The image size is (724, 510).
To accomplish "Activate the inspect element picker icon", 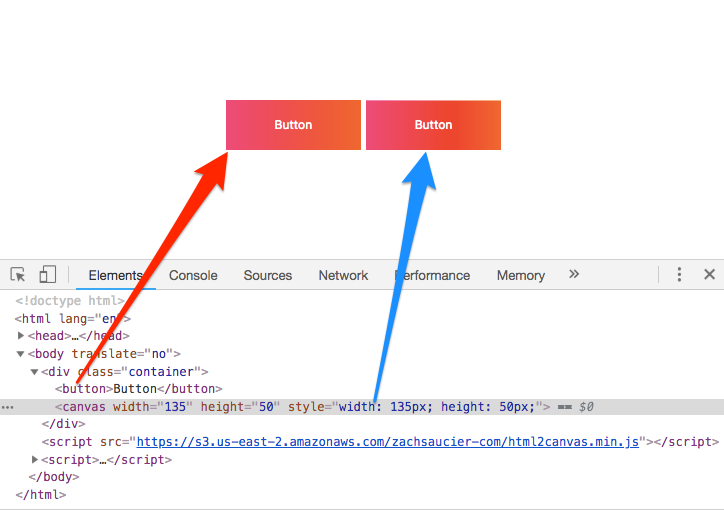I will tap(18, 275).
